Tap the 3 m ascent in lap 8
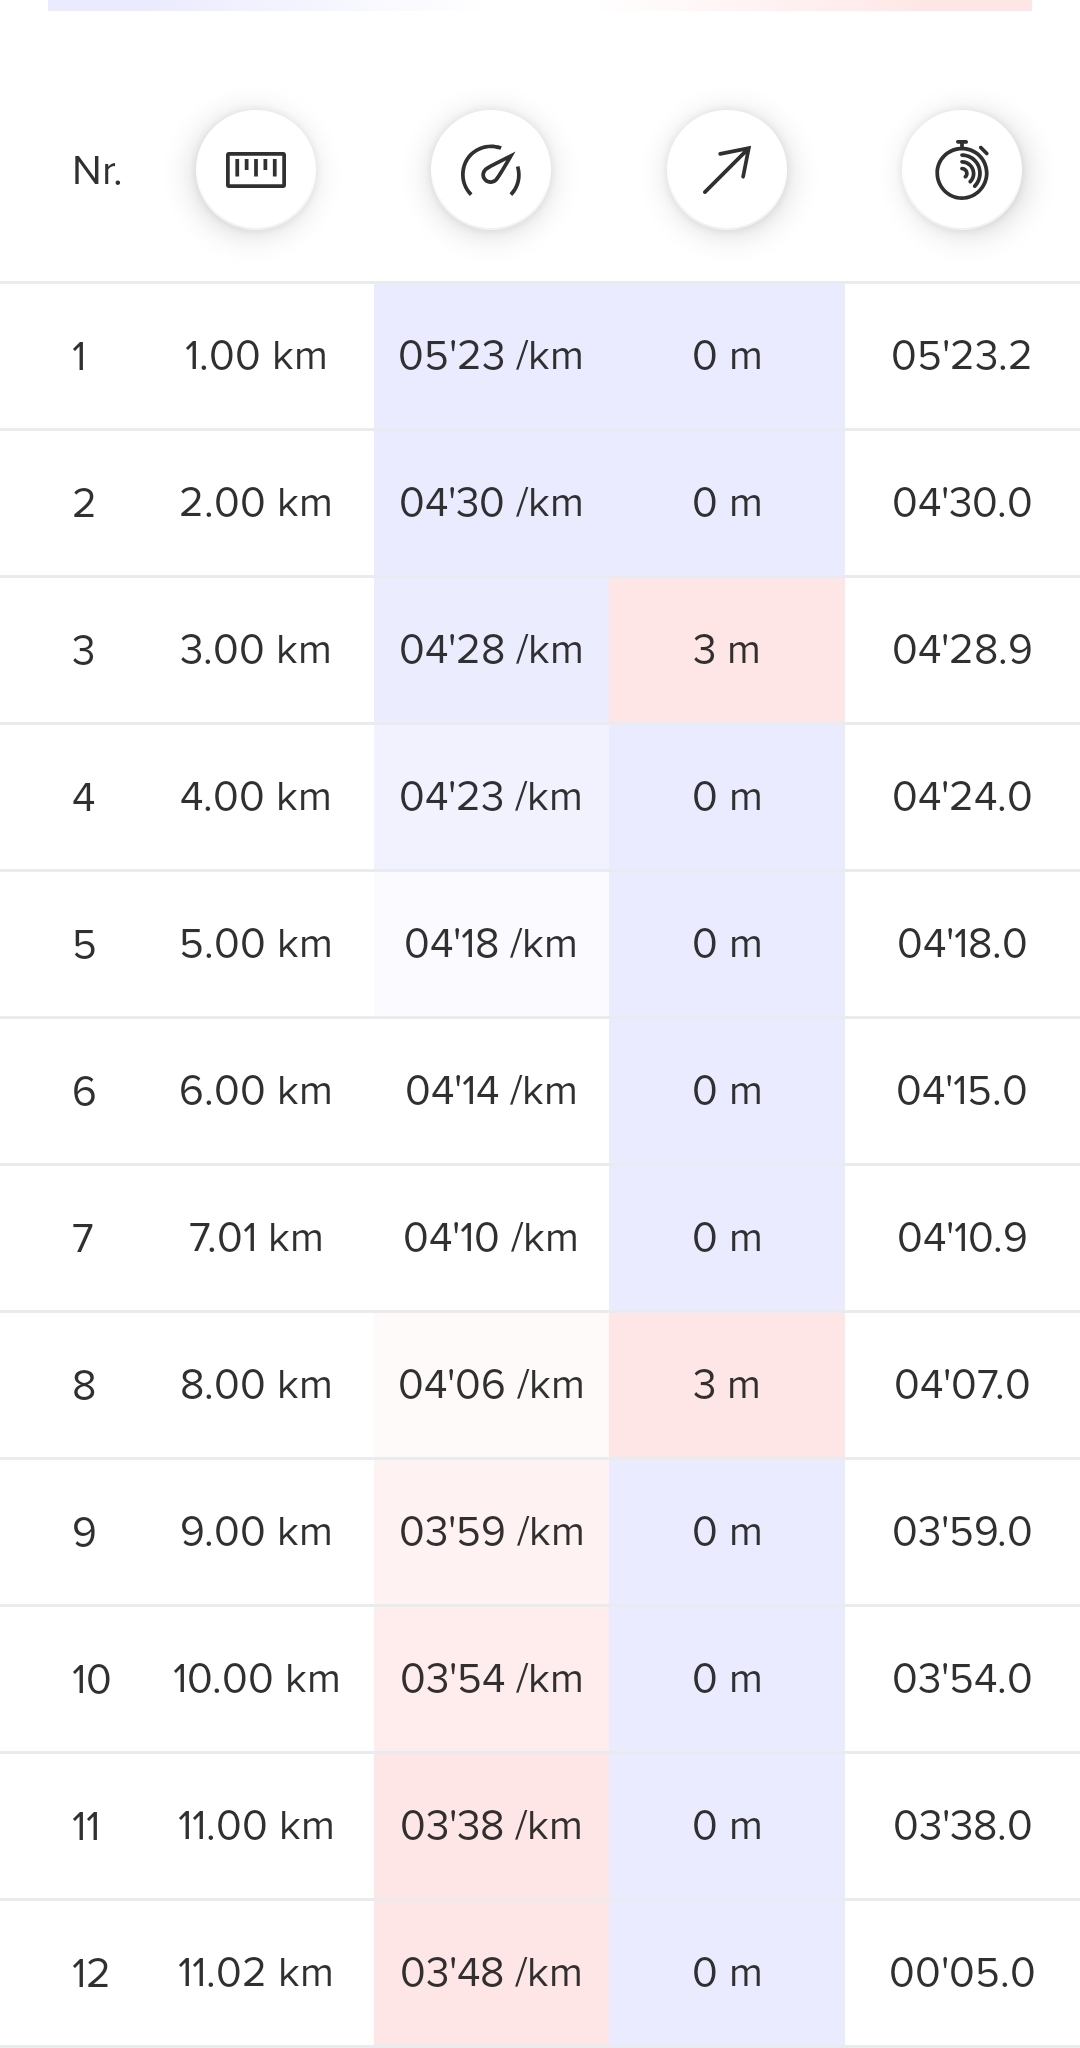This screenshot has height=2048, width=1080. [x=727, y=1385]
